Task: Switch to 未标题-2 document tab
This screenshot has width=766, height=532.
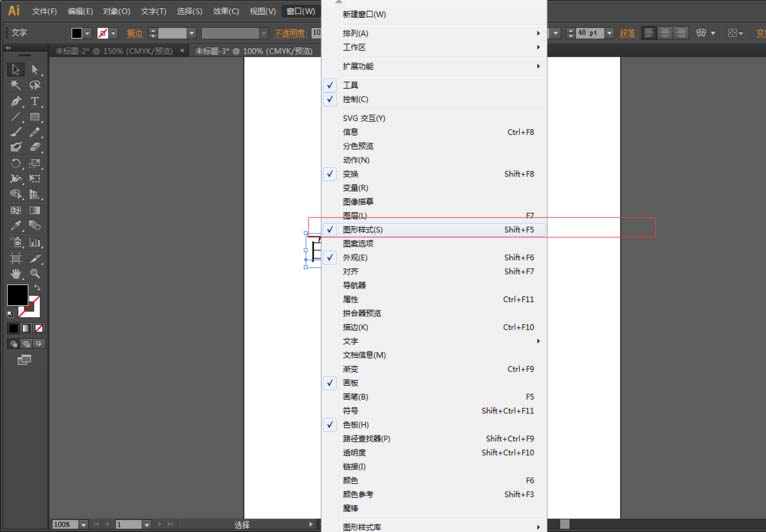Action: click(114, 51)
